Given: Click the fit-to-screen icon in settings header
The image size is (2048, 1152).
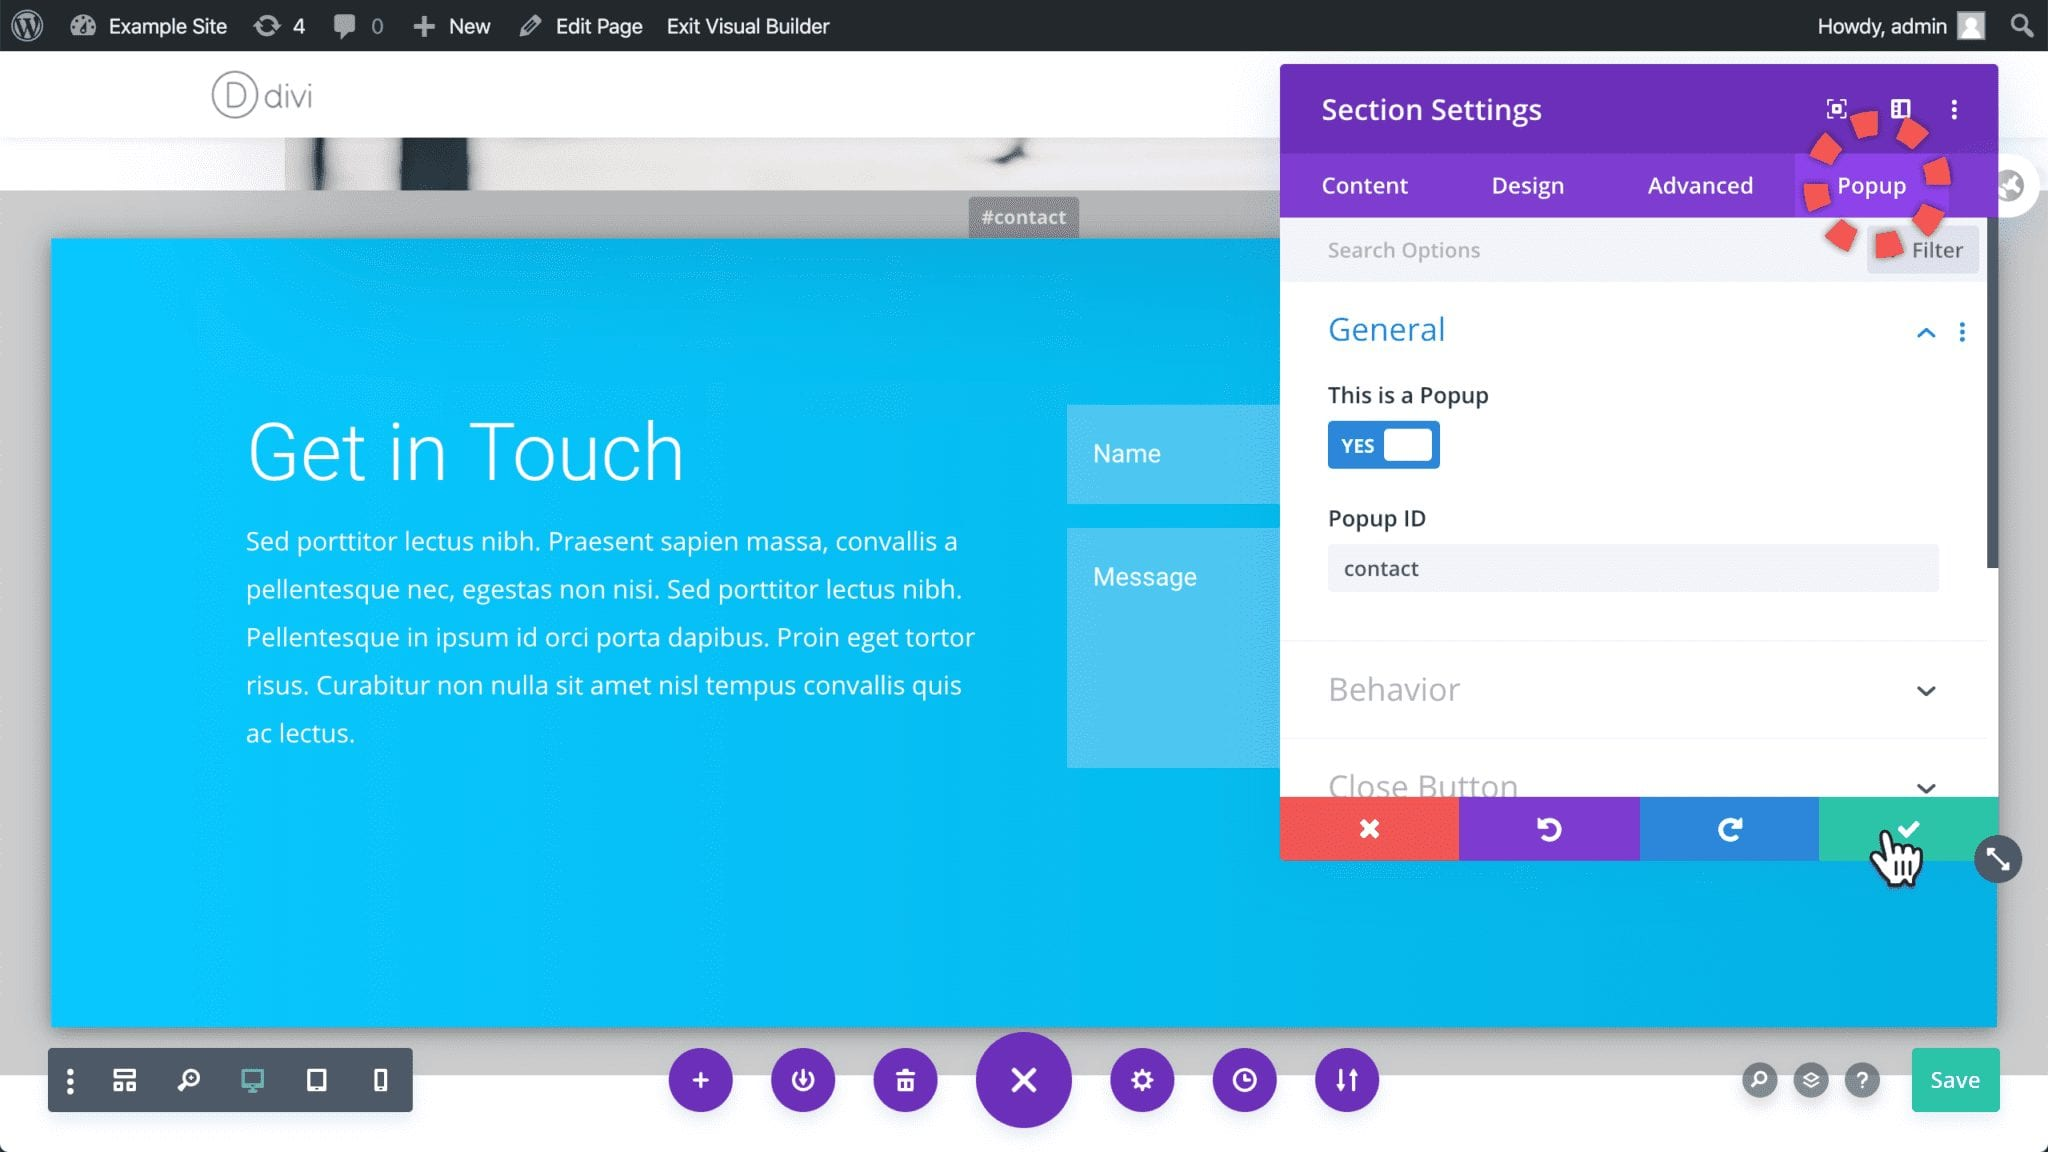Looking at the screenshot, I should [1837, 108].
